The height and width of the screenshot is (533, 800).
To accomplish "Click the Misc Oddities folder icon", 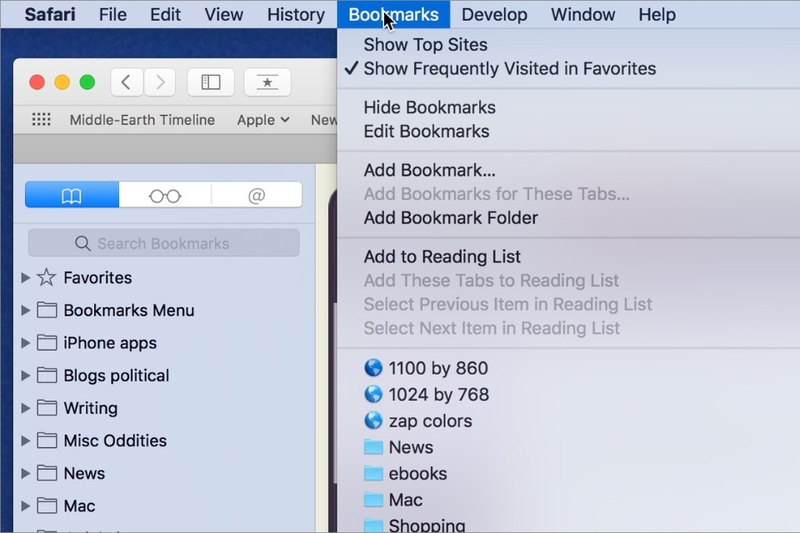I will (x=47, y=441).
